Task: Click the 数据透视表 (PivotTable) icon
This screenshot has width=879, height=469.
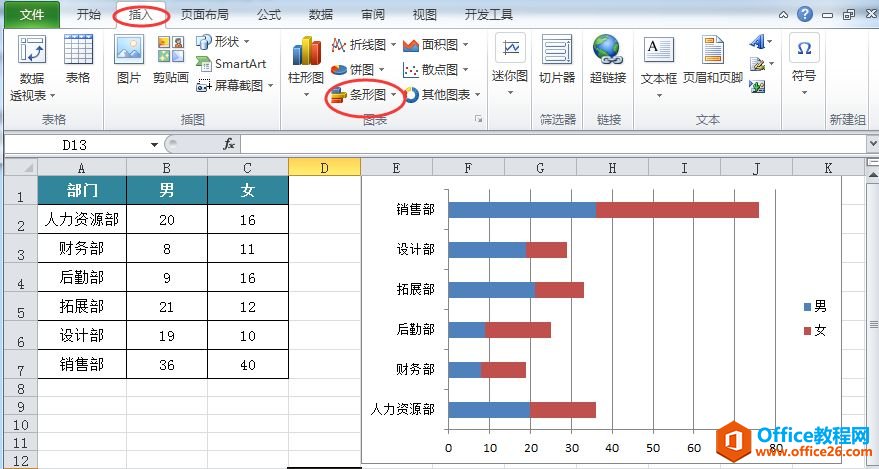Action: pyautogui.click(x=32, y=52)
